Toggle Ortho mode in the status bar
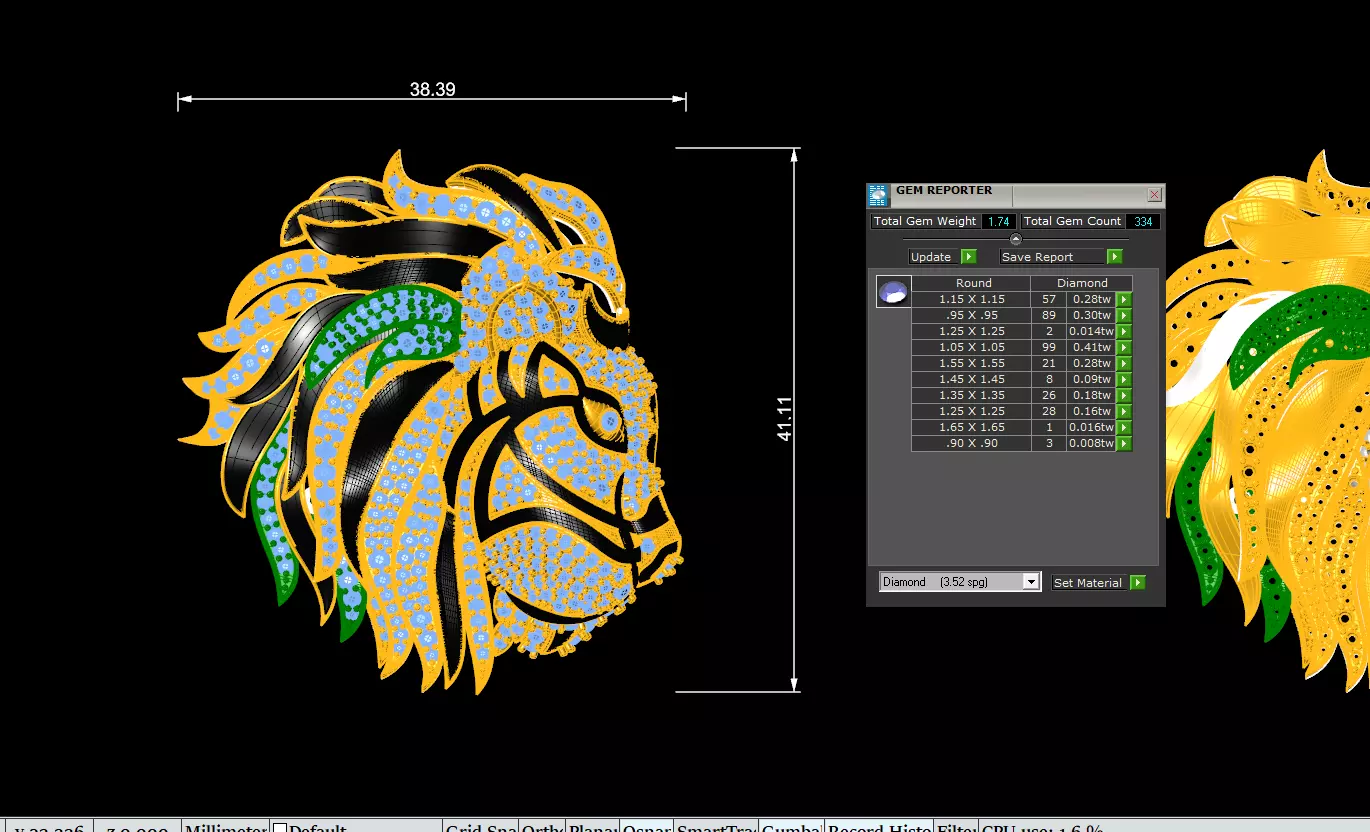The height and width of the screenshot is (832, 1370). pyautogui.click(x=542, y=827)
